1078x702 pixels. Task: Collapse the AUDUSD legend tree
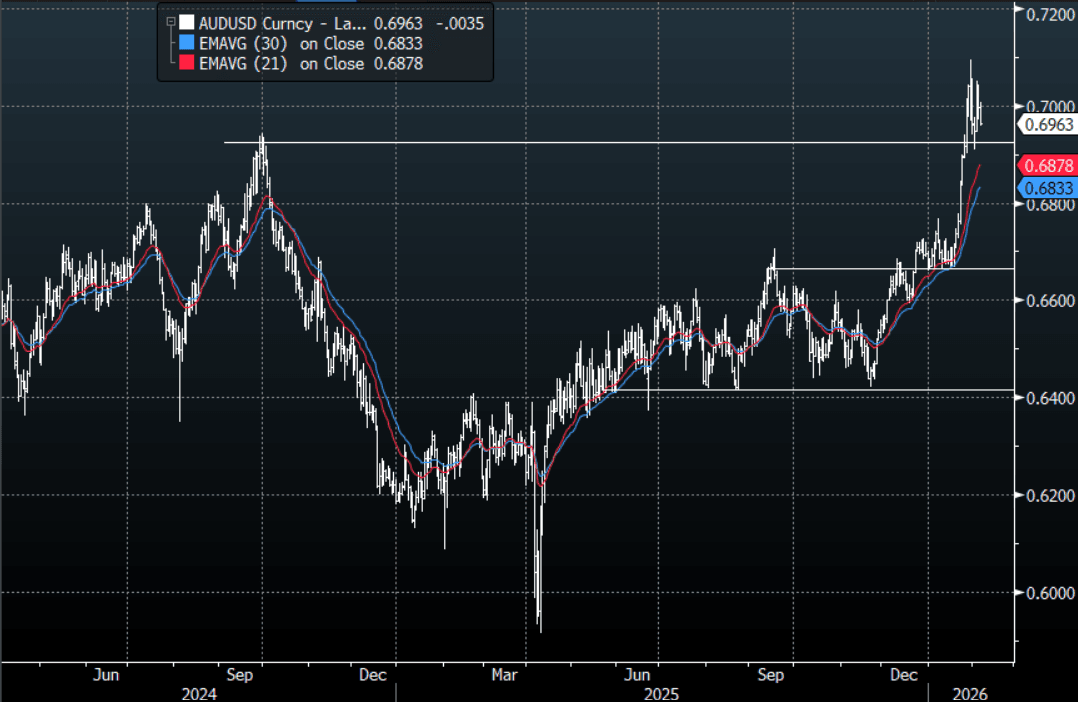[170, 23]
